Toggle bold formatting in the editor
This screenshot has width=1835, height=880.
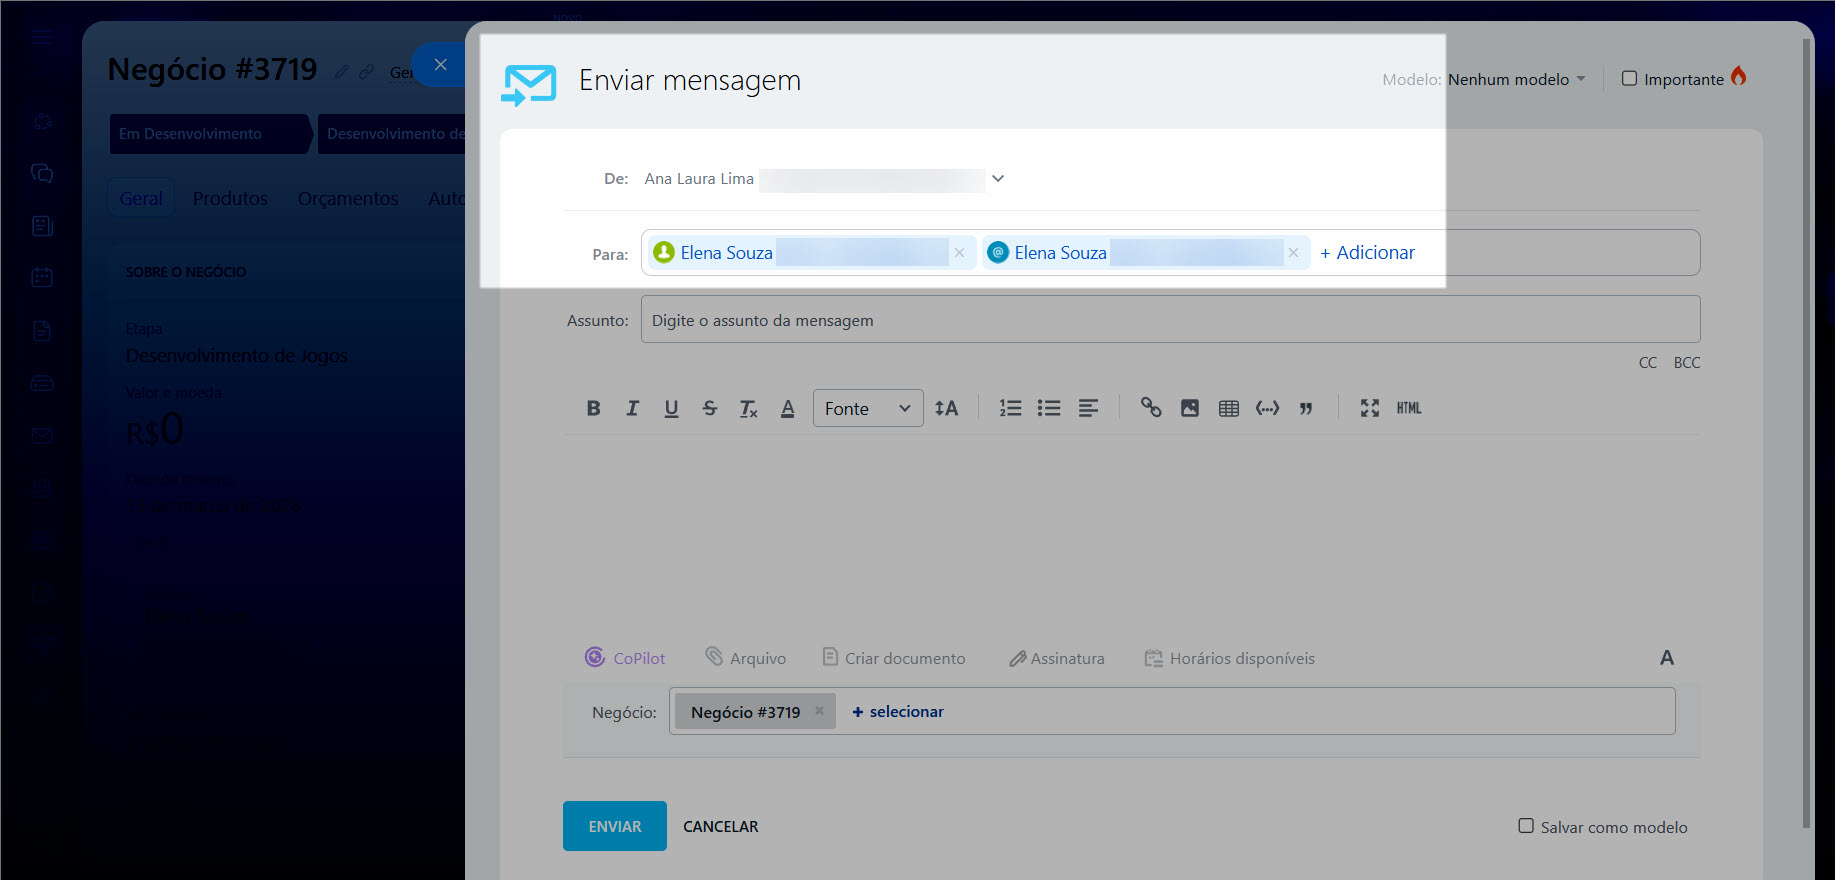(x=593, y=408)
